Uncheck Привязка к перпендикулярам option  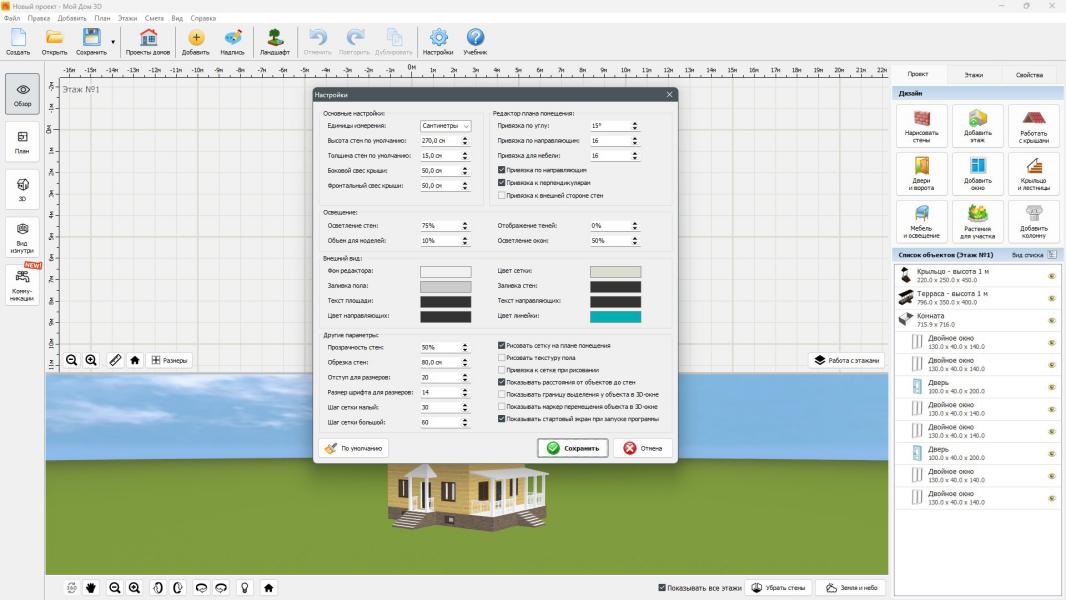(501, 183)
